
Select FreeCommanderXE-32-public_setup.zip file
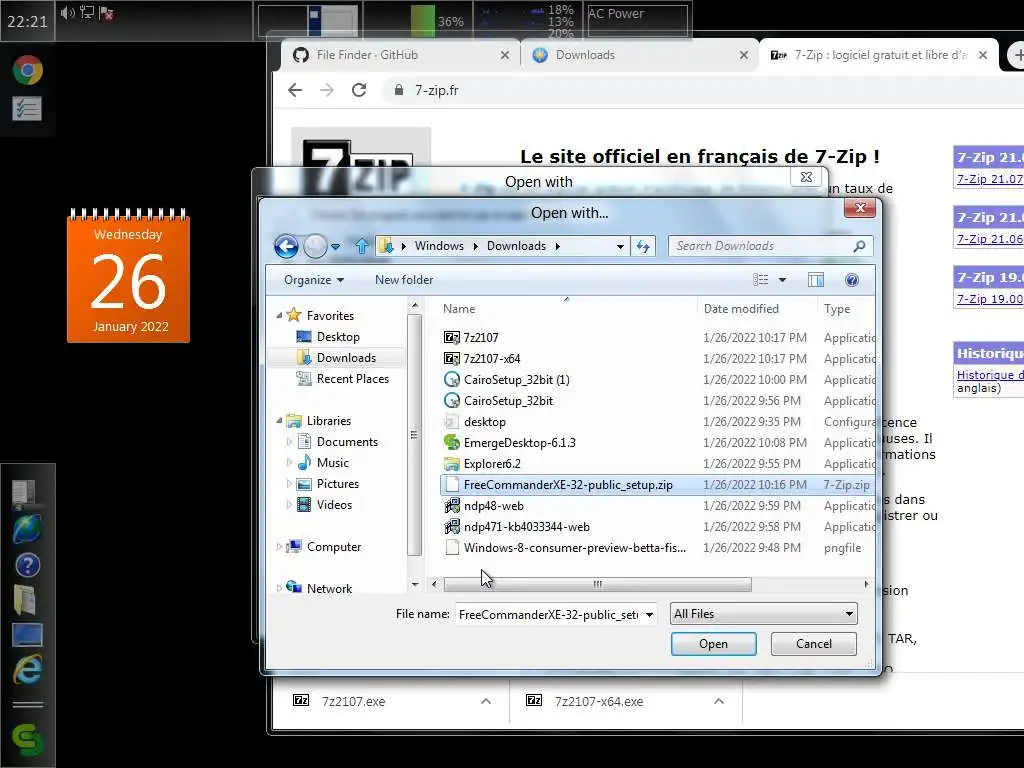568,485
